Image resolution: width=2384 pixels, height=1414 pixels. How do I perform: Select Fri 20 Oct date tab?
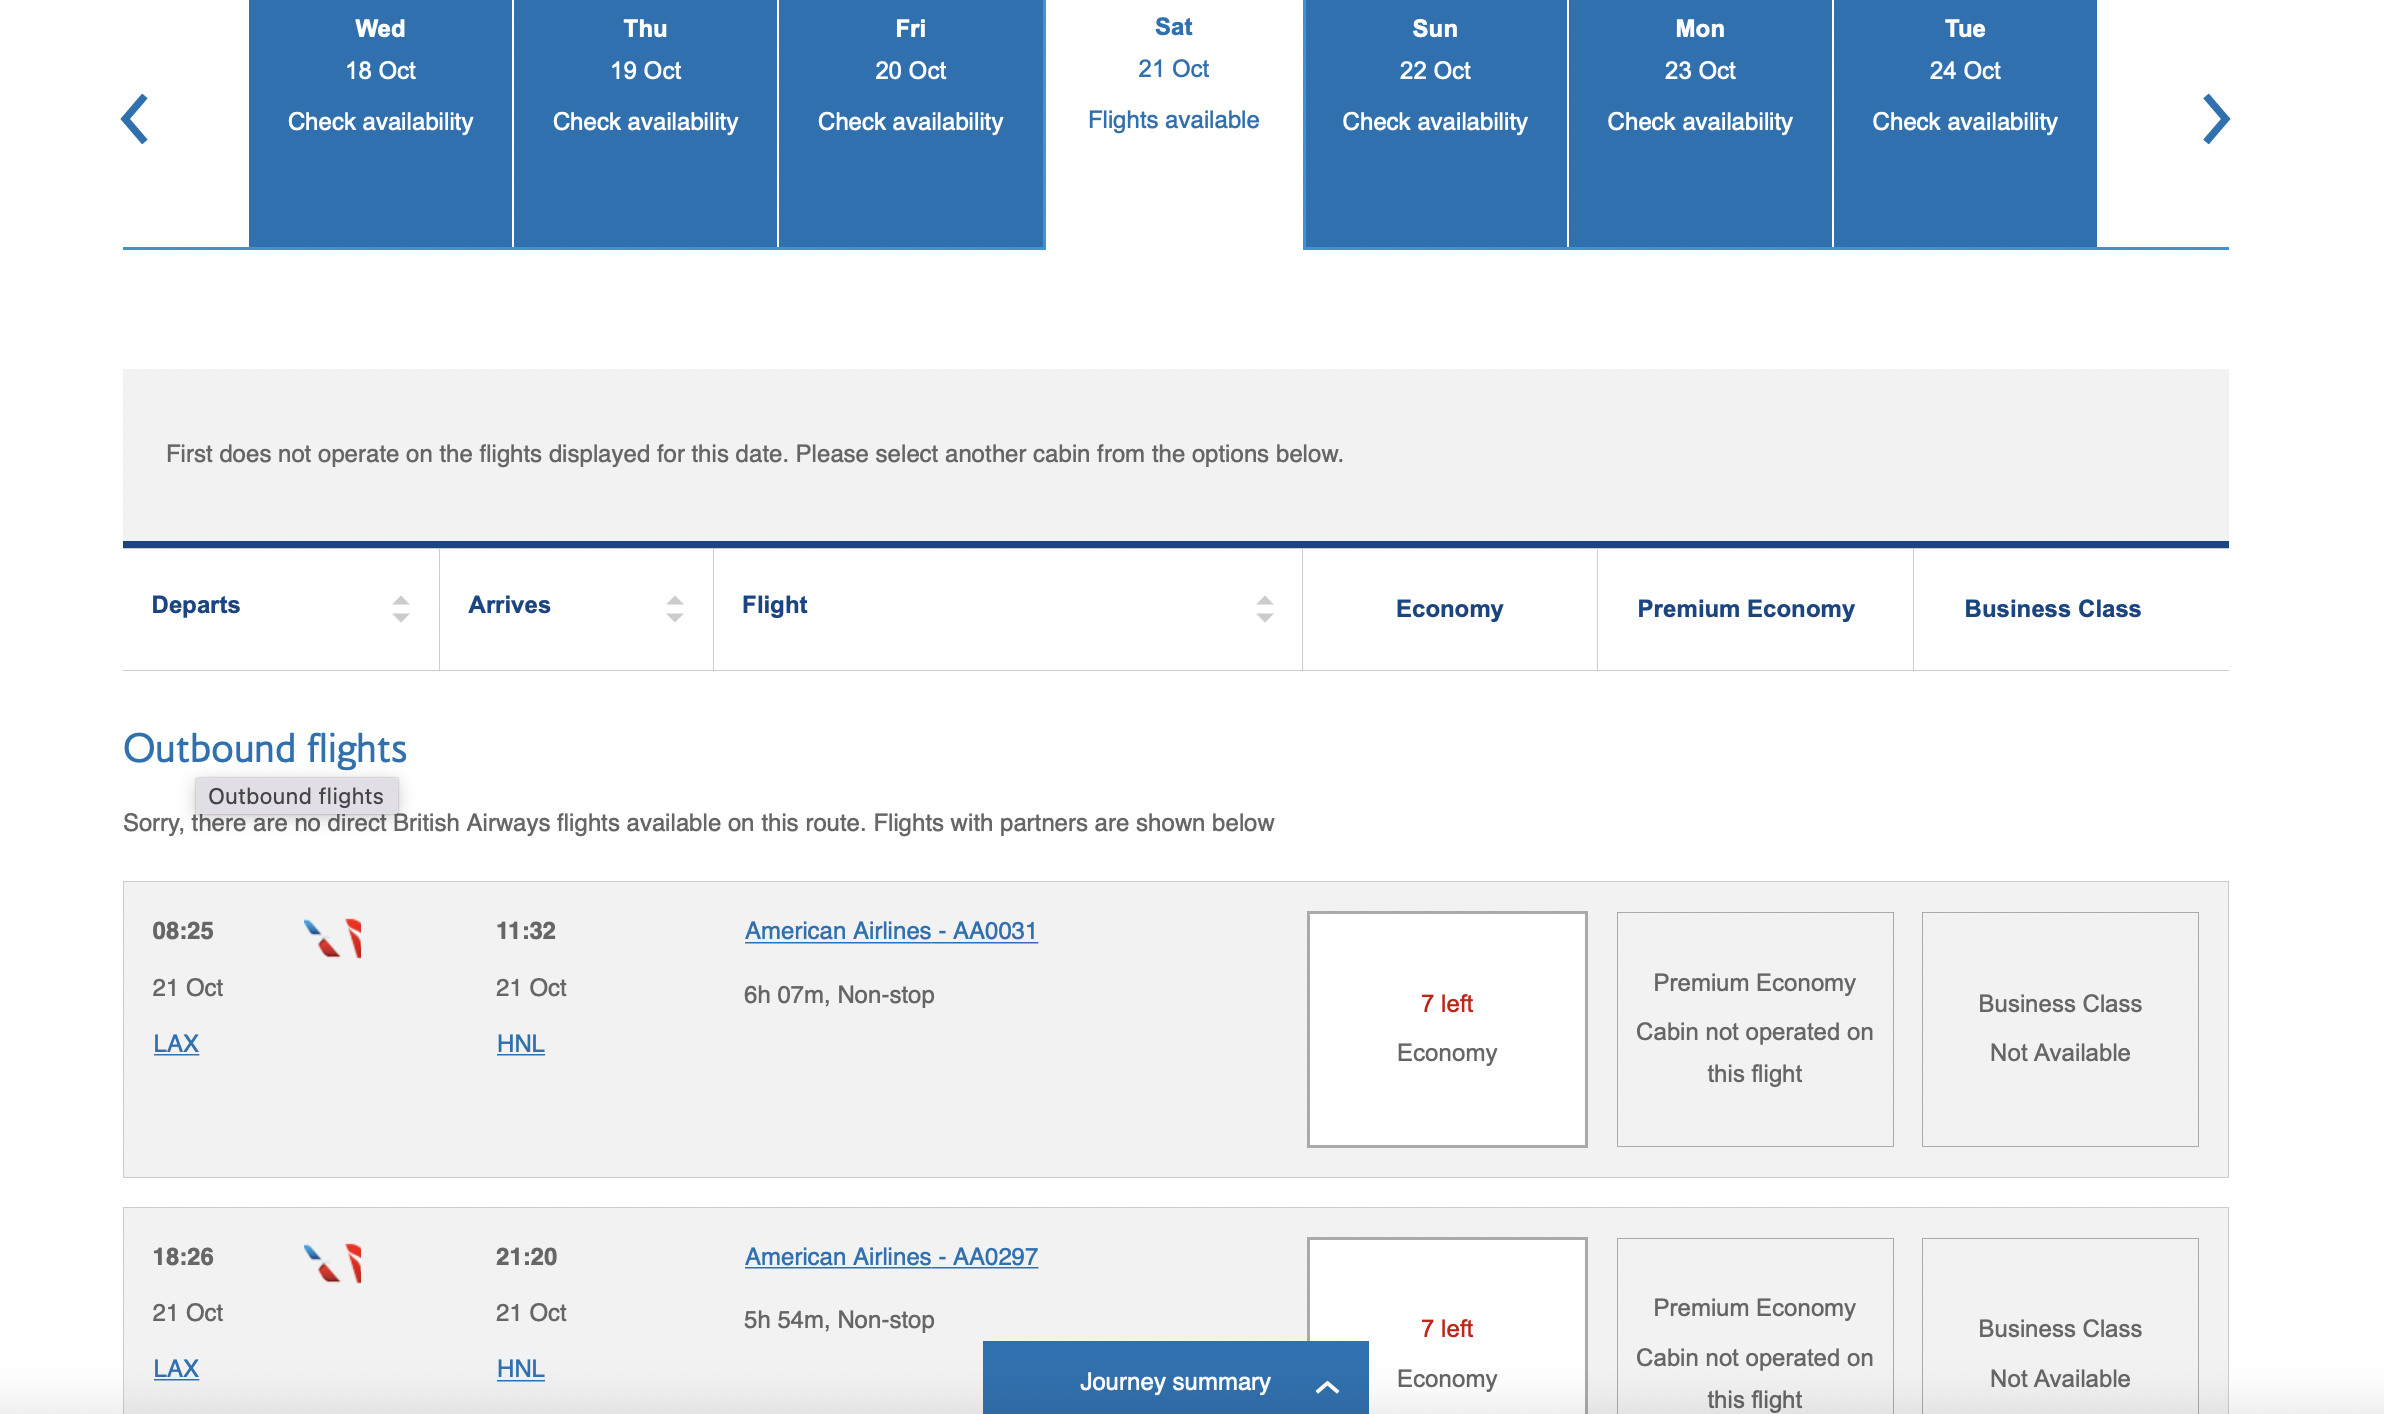pos(911,123)
